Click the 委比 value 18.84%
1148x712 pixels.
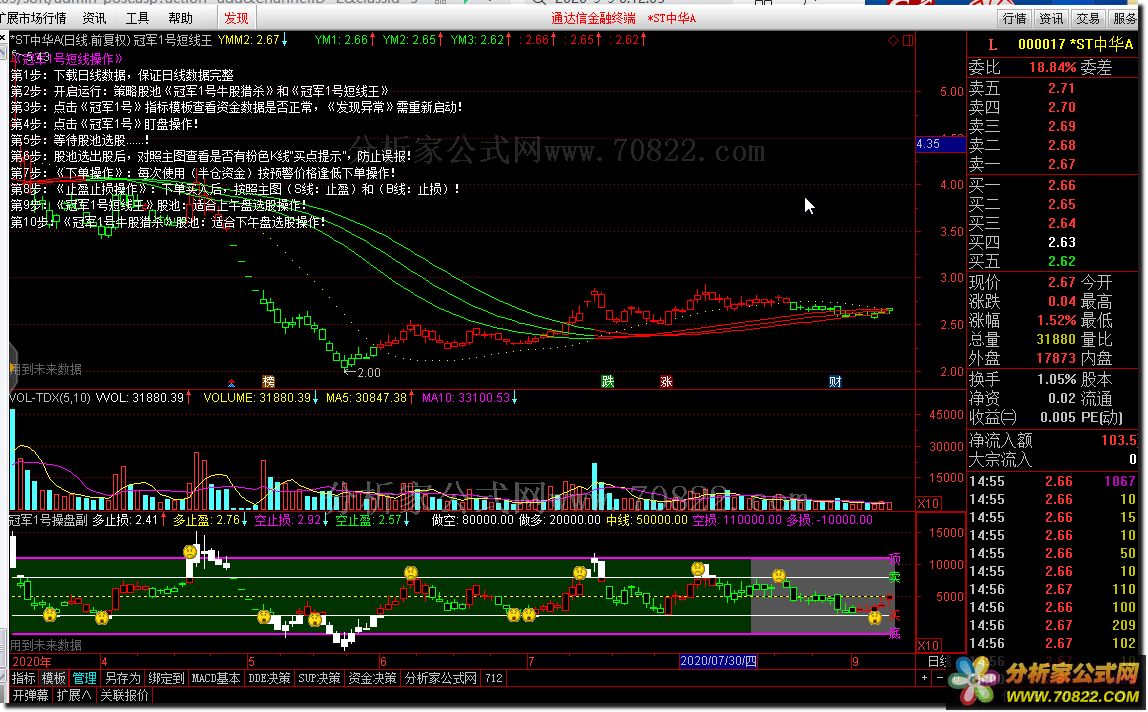(1052, 67)
